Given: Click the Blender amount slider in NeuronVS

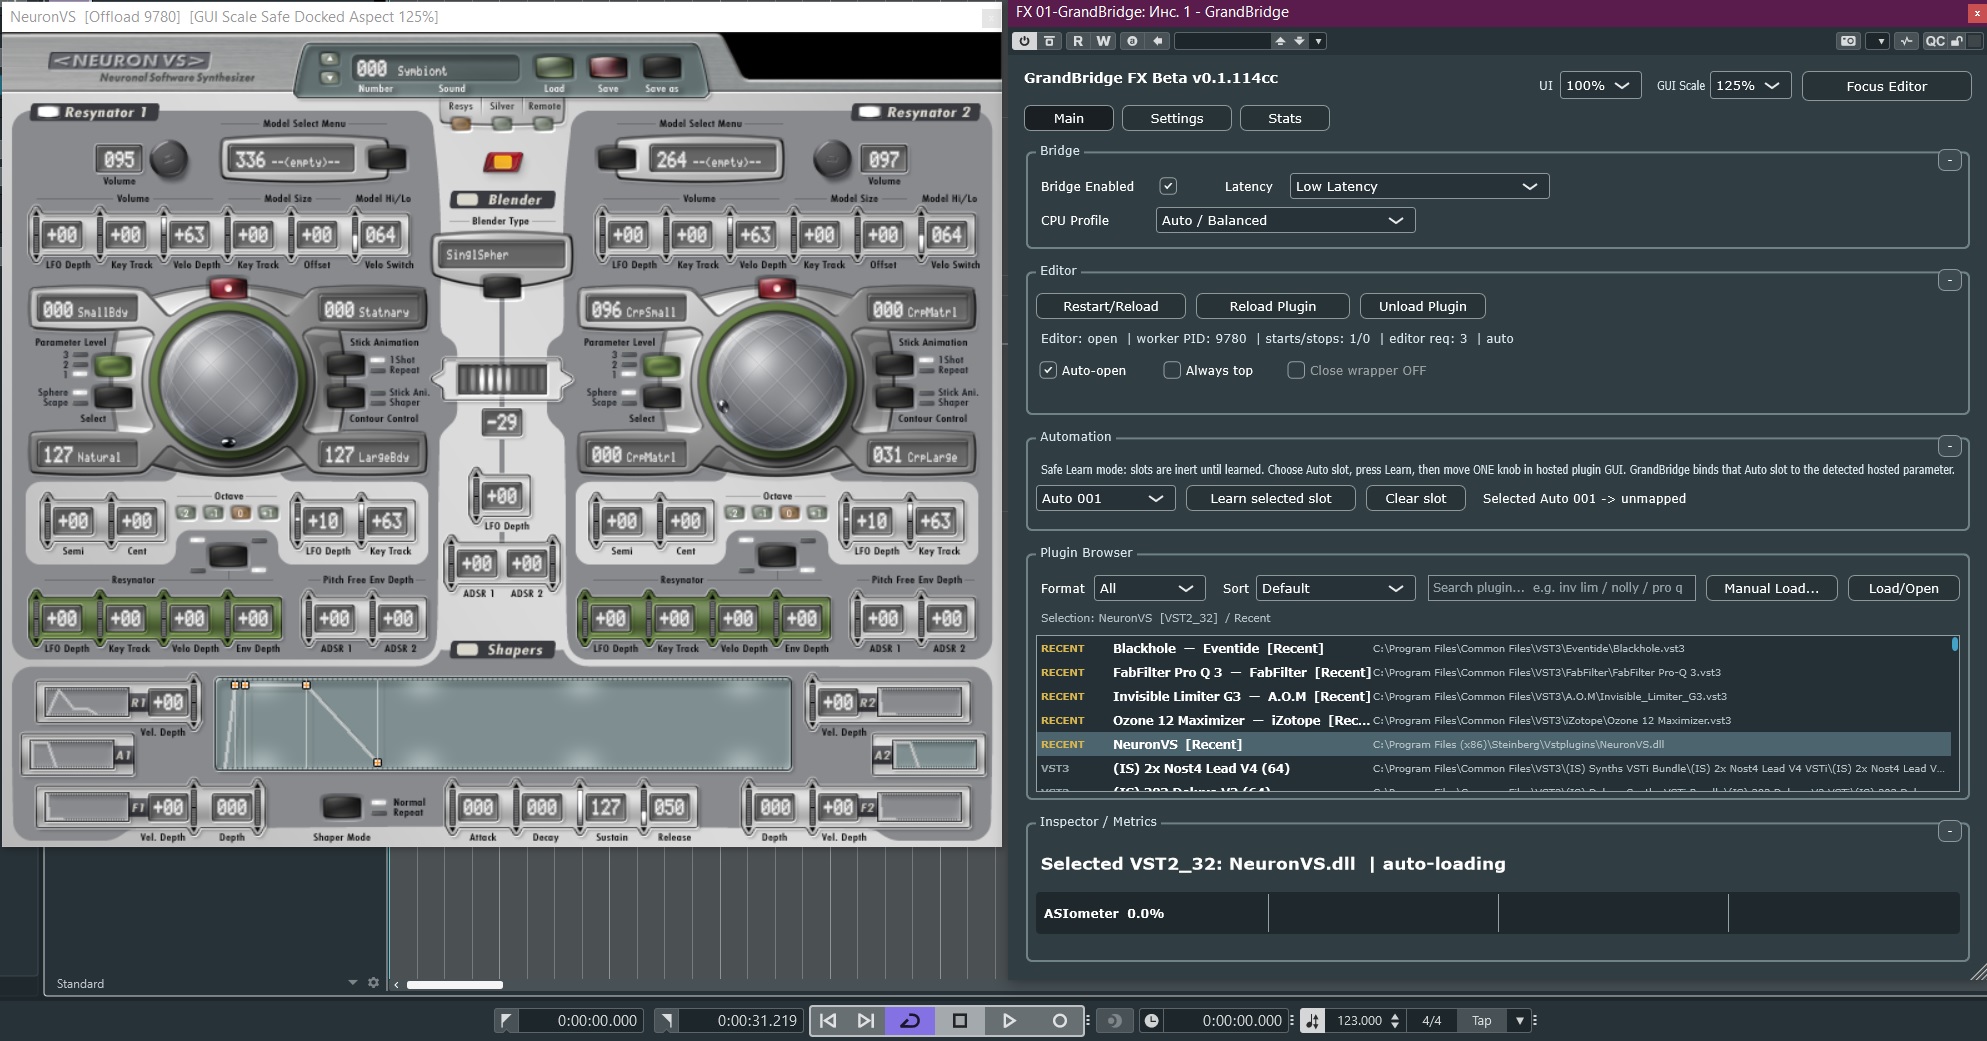Looking at the screenshot, I should 502,379.
